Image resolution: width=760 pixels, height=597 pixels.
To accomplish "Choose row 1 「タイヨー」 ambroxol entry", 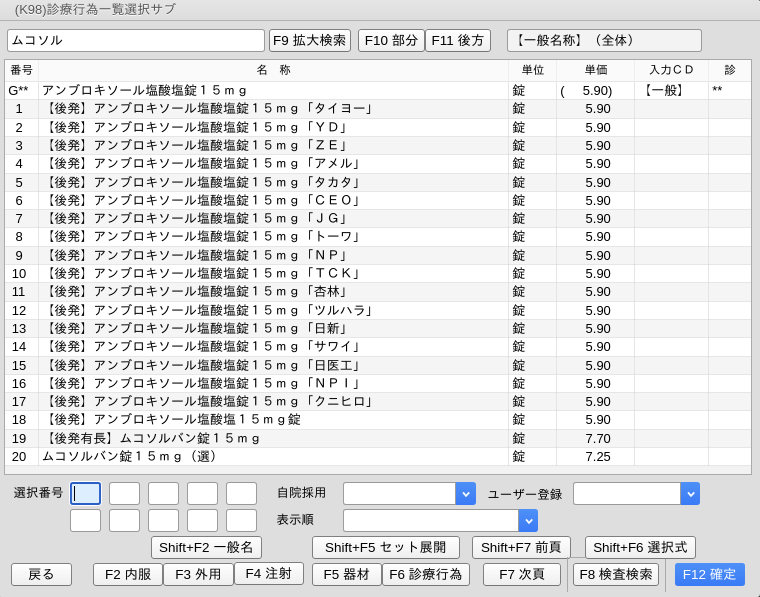I will pyautogui.click(x=272, y=108).
